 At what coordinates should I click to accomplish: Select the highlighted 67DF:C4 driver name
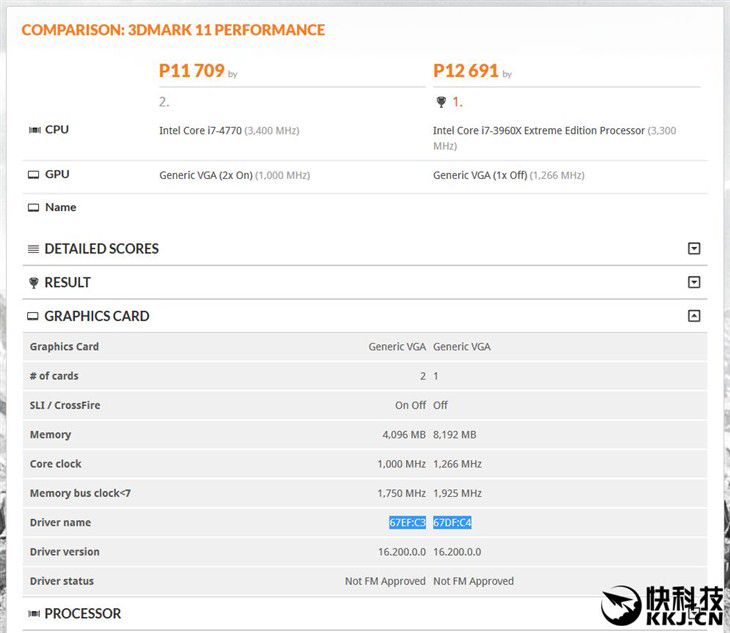click(452, 523)
